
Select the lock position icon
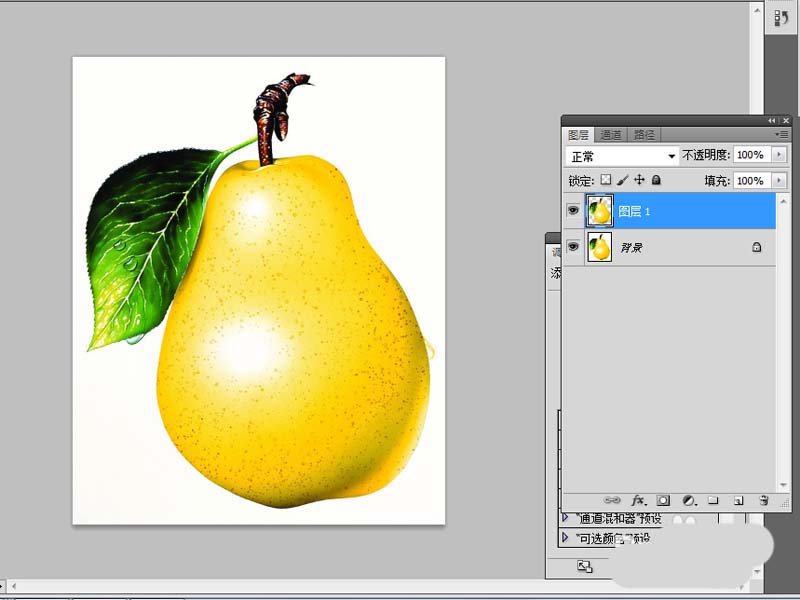pos(639,178)
